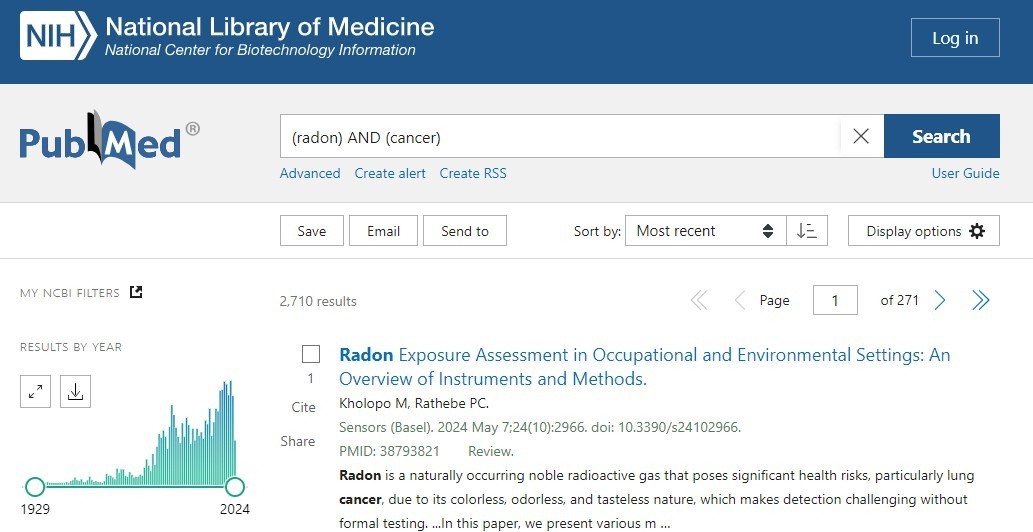Expand the results by year chart
Viewport: 1033px width, 532px height.
coord(36,392)
